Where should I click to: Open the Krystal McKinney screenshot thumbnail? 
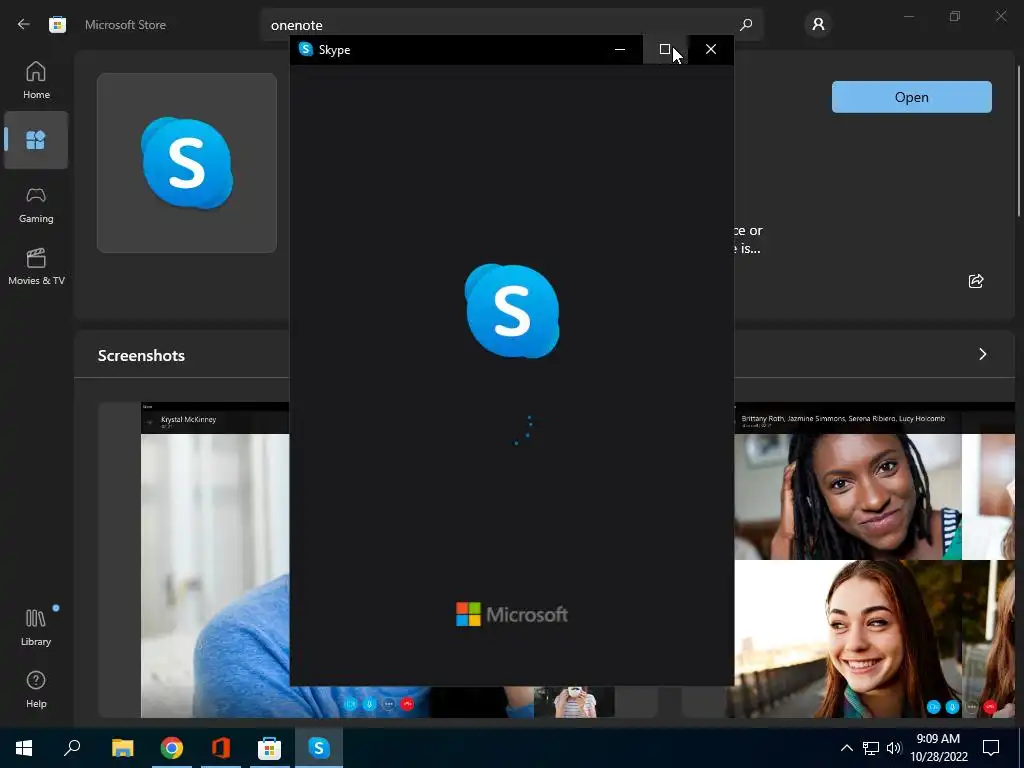point(216,560)
